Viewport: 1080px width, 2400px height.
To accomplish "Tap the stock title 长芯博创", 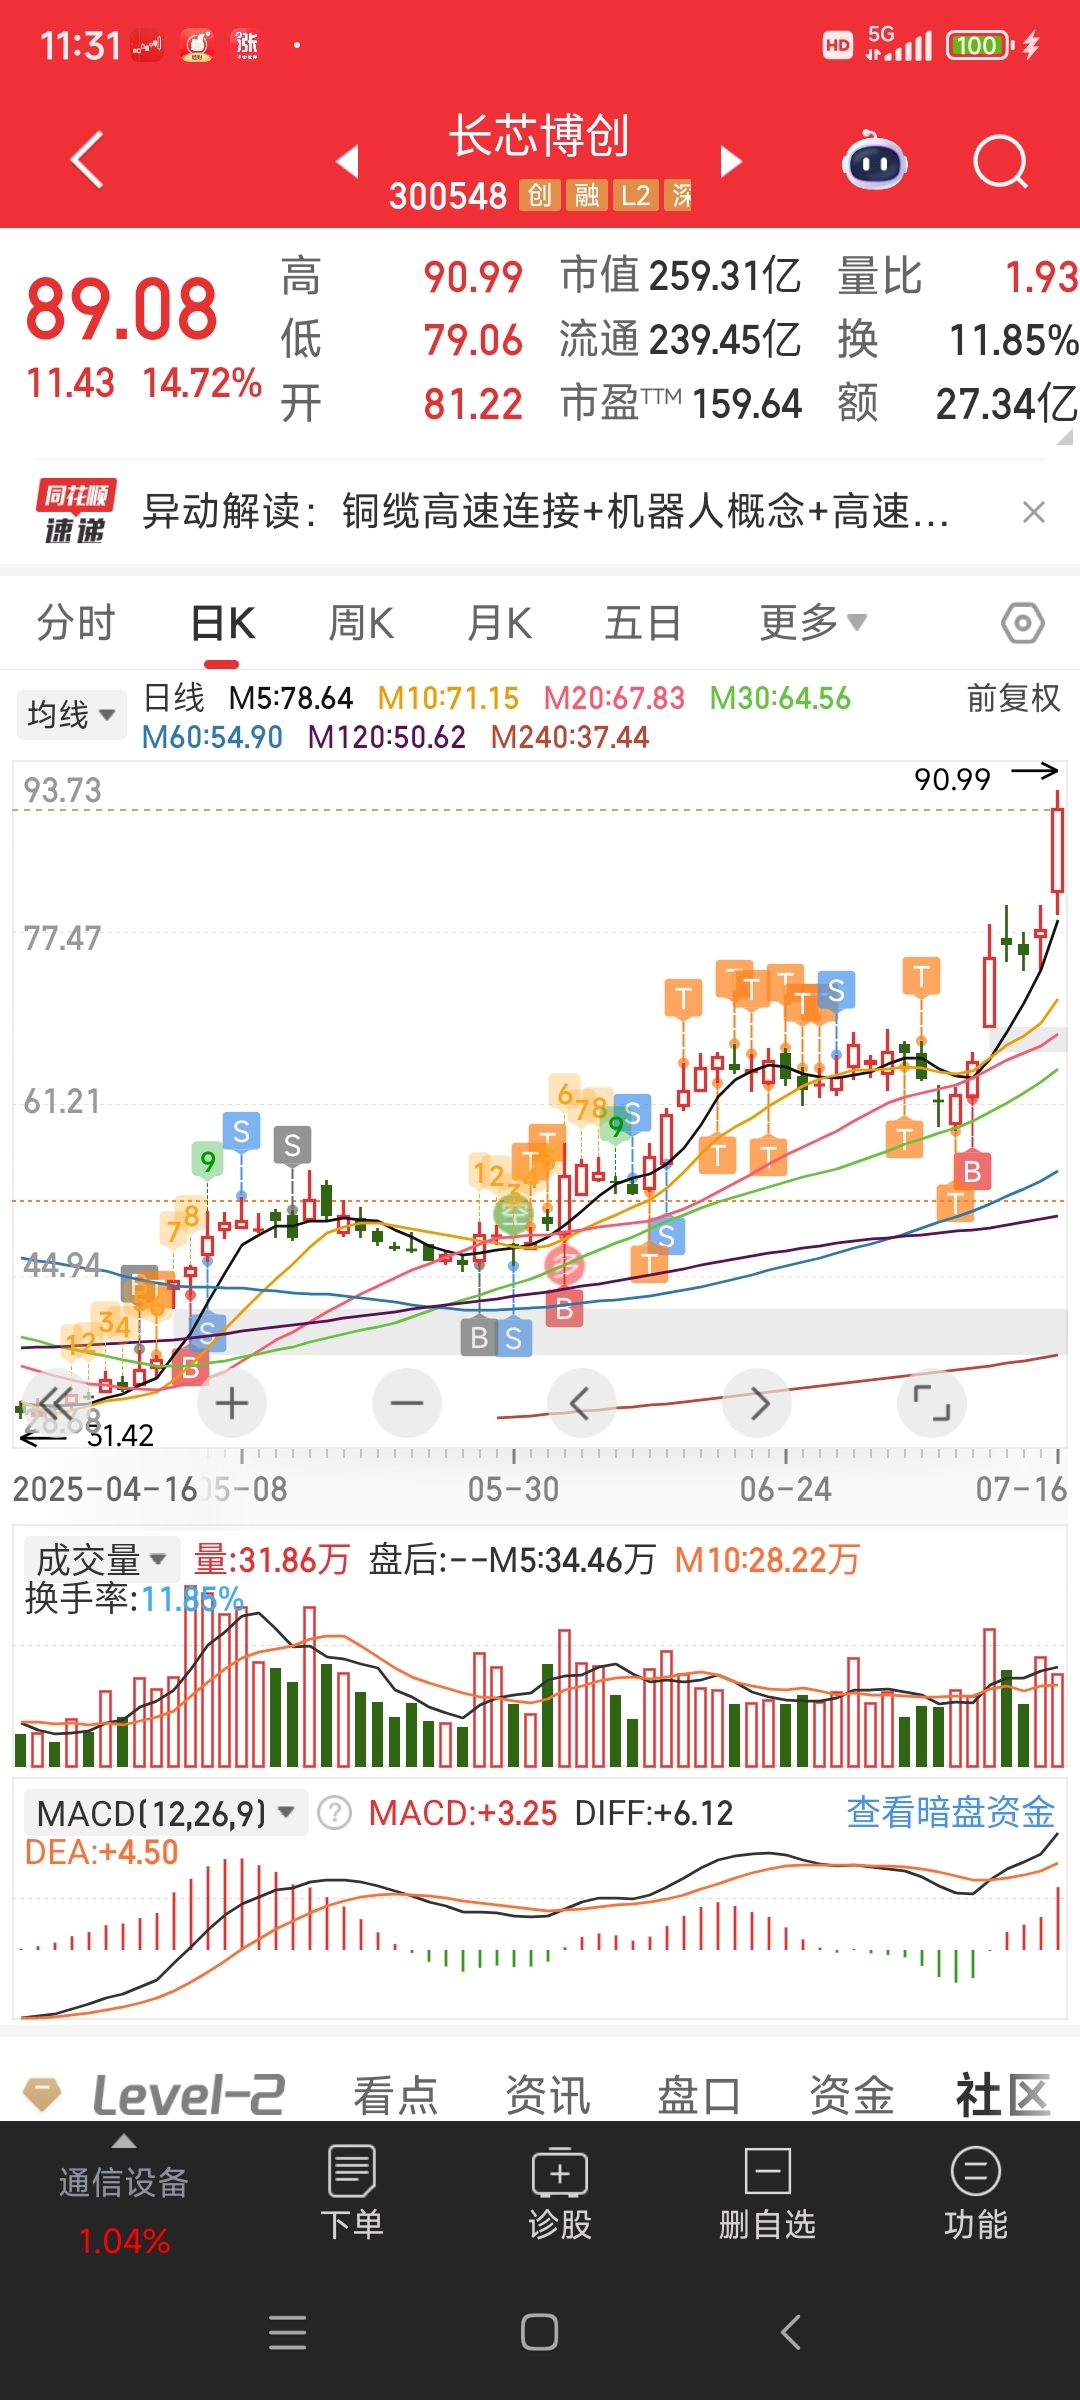I will [x=539, y=136].
